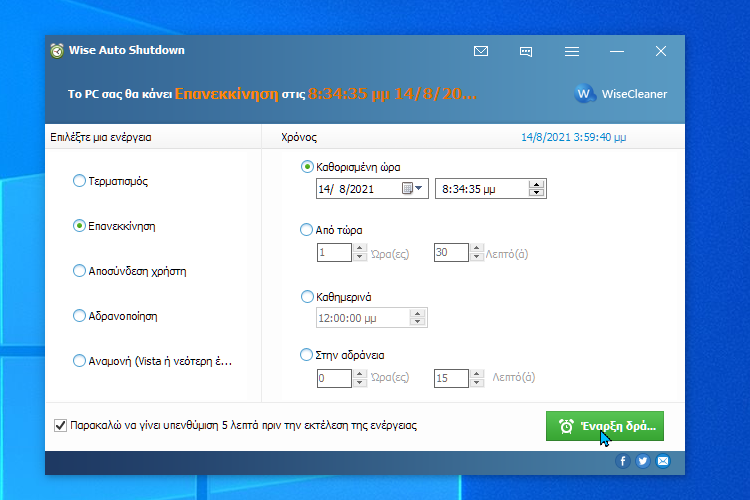The image size is (750, 500).
Task: Click the idle hours field showing 0
Action: [334, 378]
